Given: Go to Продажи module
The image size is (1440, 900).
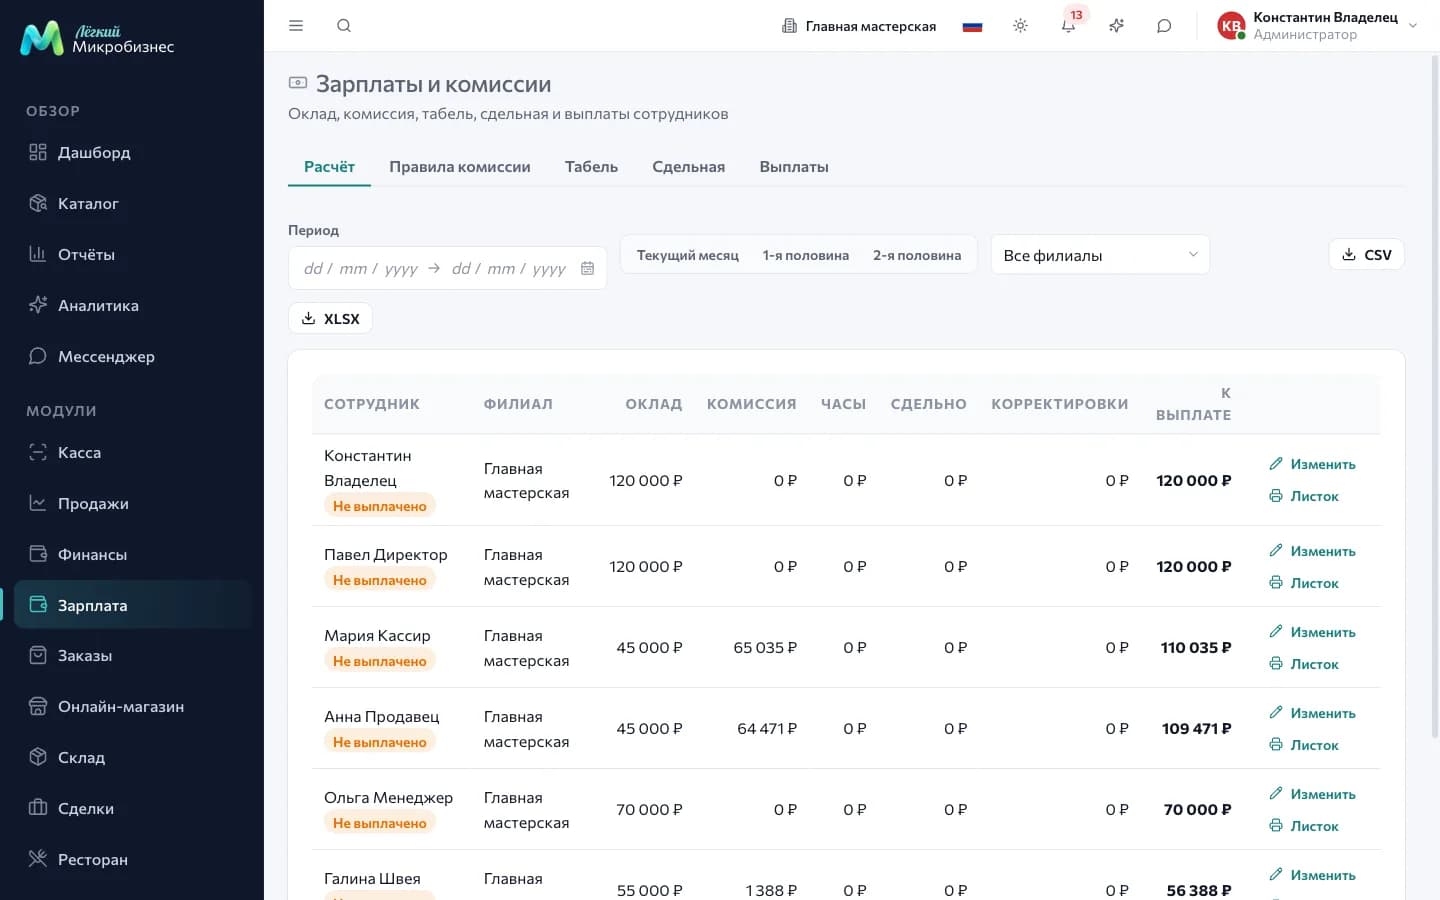Looking at the screenshot, I should click(x=132, y=503).
